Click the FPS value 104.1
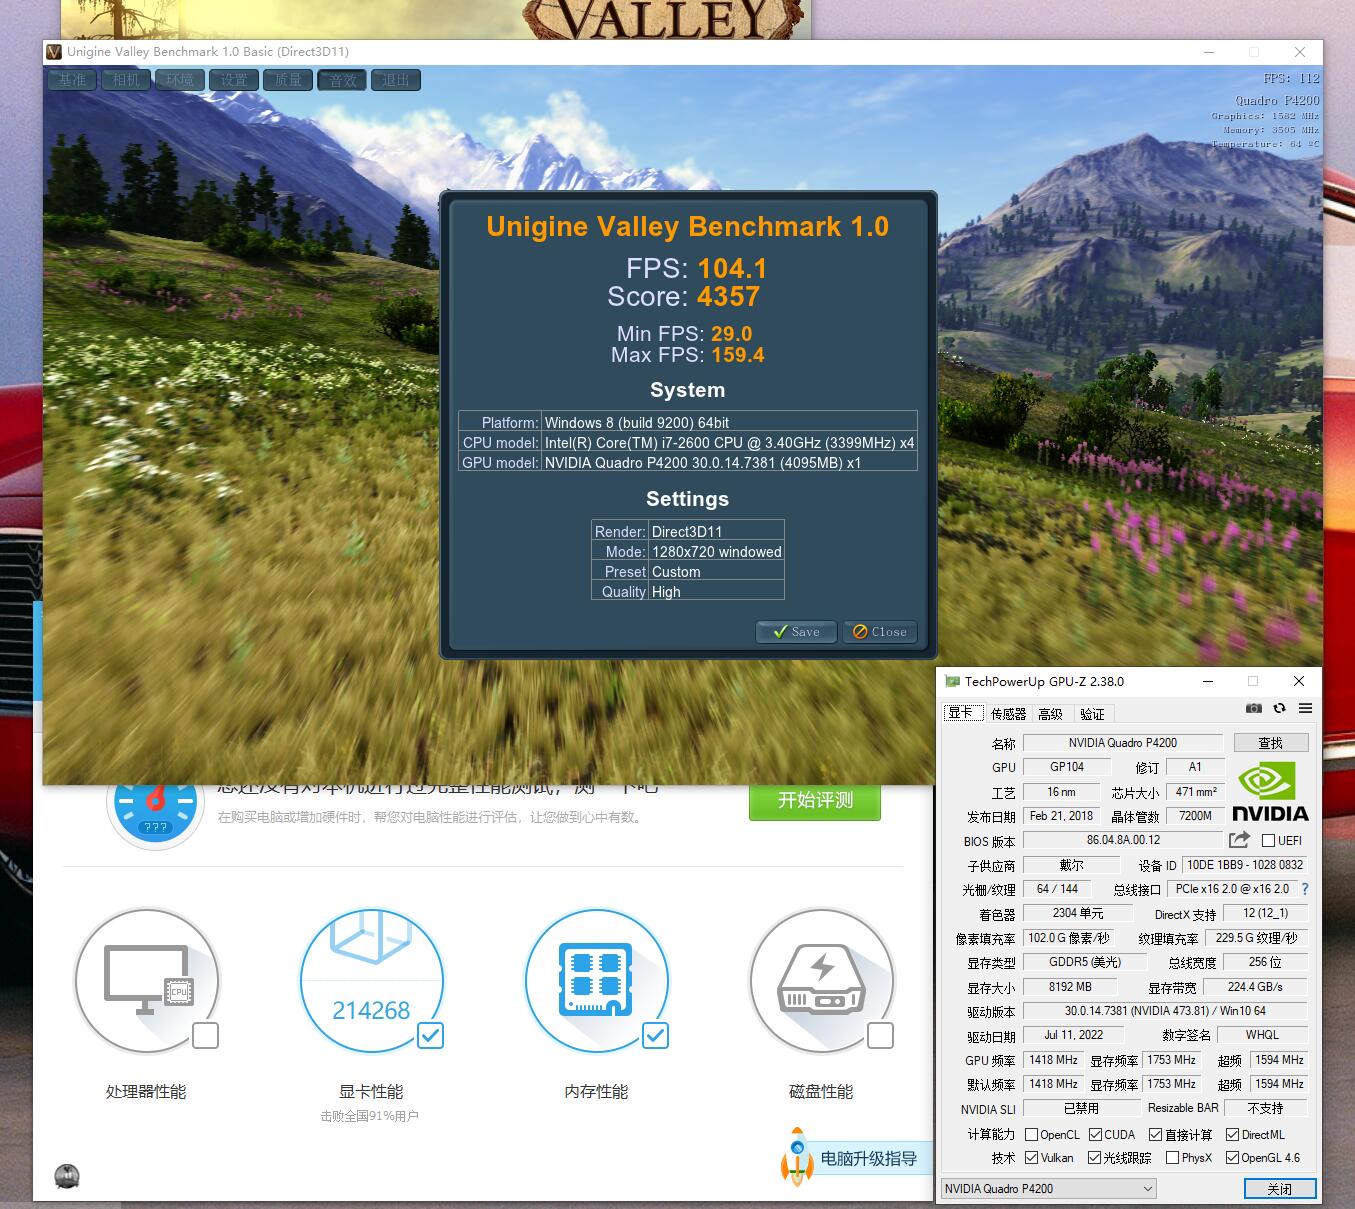This screenshot has width=1355, height=1209. (x=732, y=268)
